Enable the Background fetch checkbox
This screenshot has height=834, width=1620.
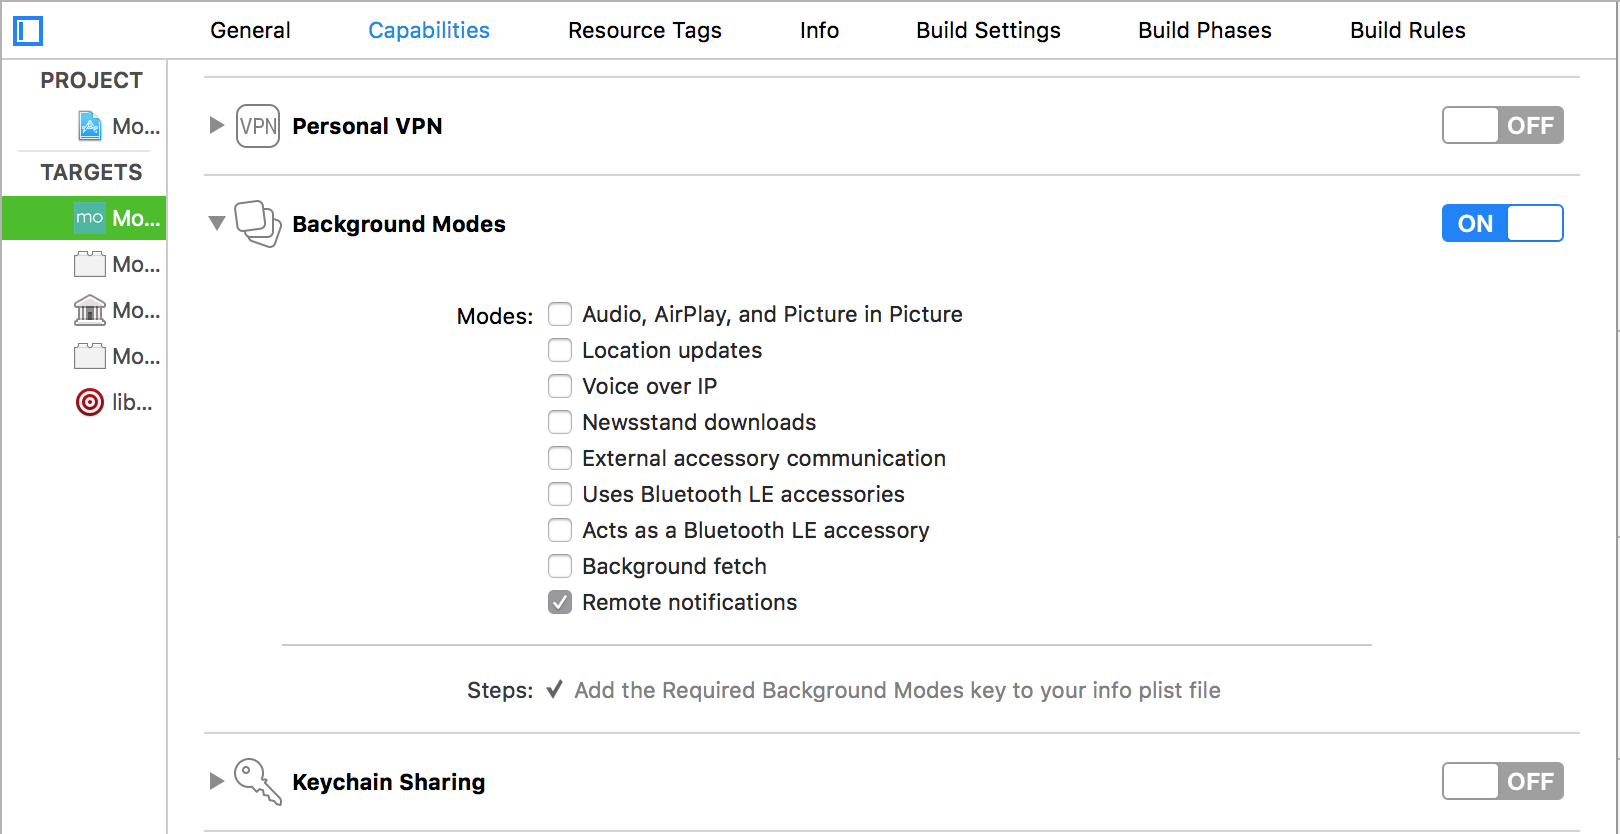pos(560,567)
